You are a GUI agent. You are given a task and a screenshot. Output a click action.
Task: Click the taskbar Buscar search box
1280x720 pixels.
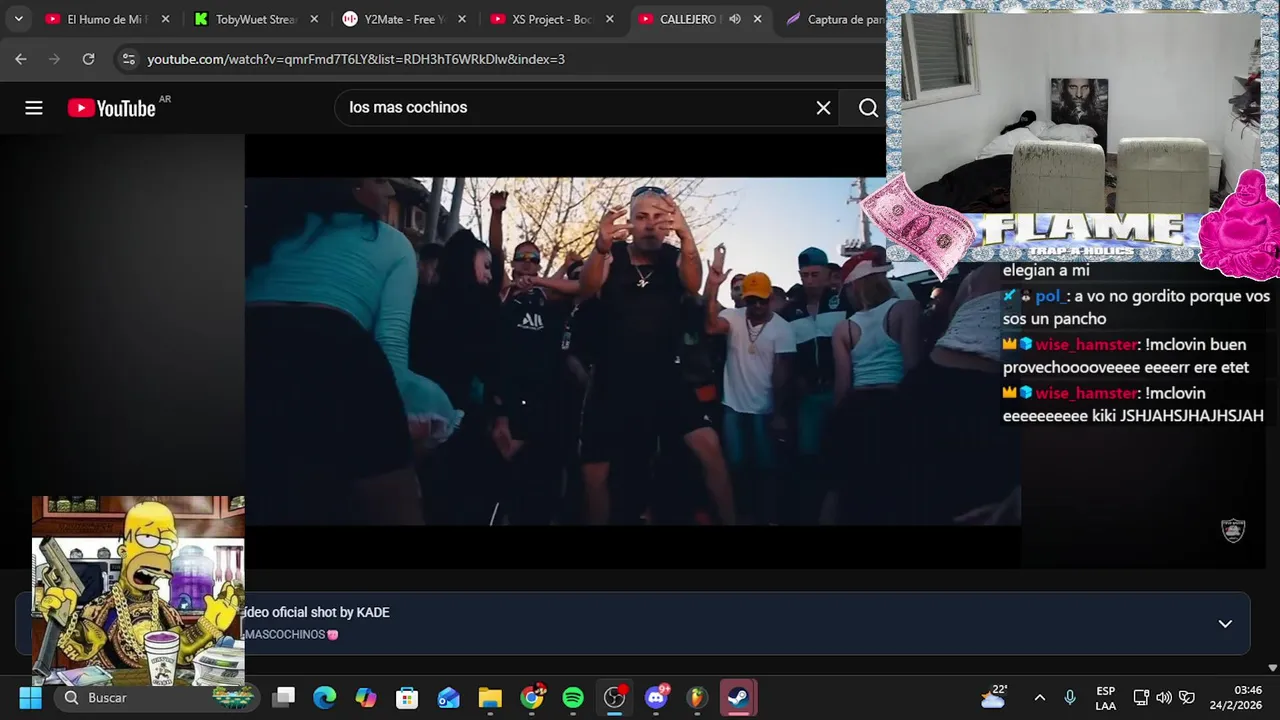(155, 697)
